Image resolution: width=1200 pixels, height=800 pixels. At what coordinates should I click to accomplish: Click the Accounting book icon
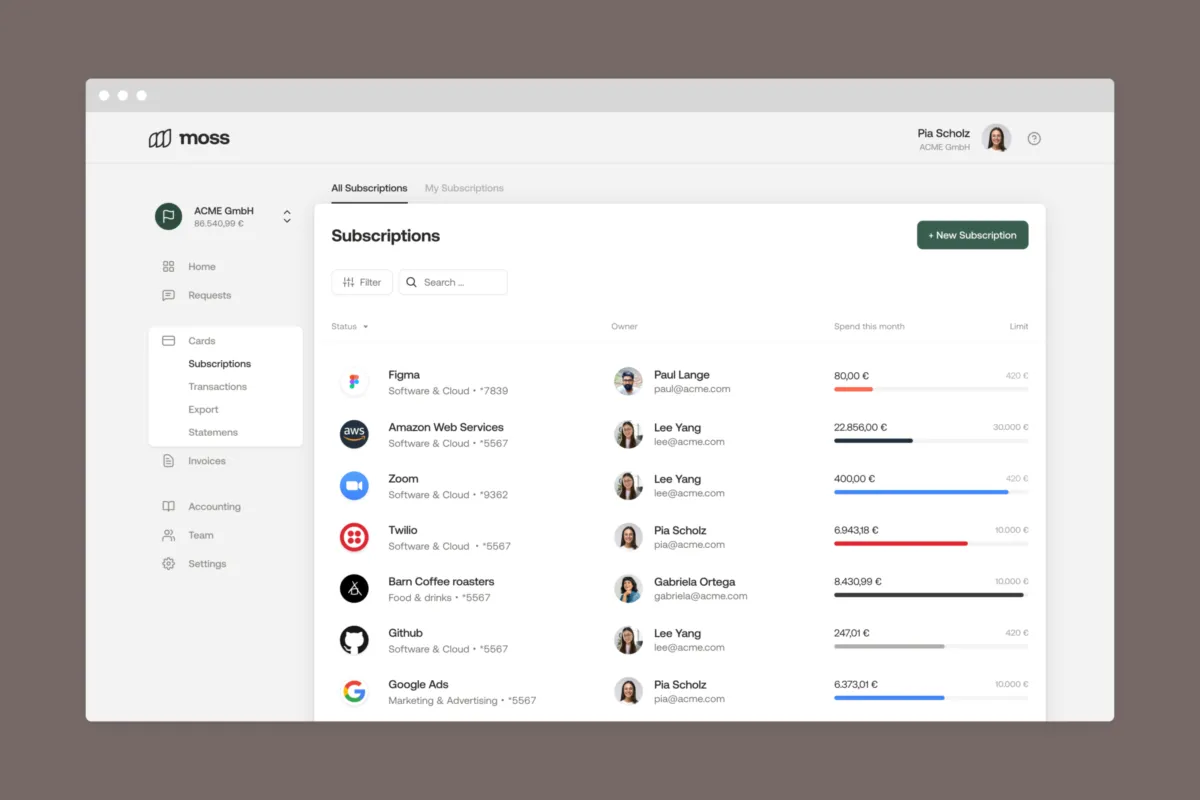point(168,507)
